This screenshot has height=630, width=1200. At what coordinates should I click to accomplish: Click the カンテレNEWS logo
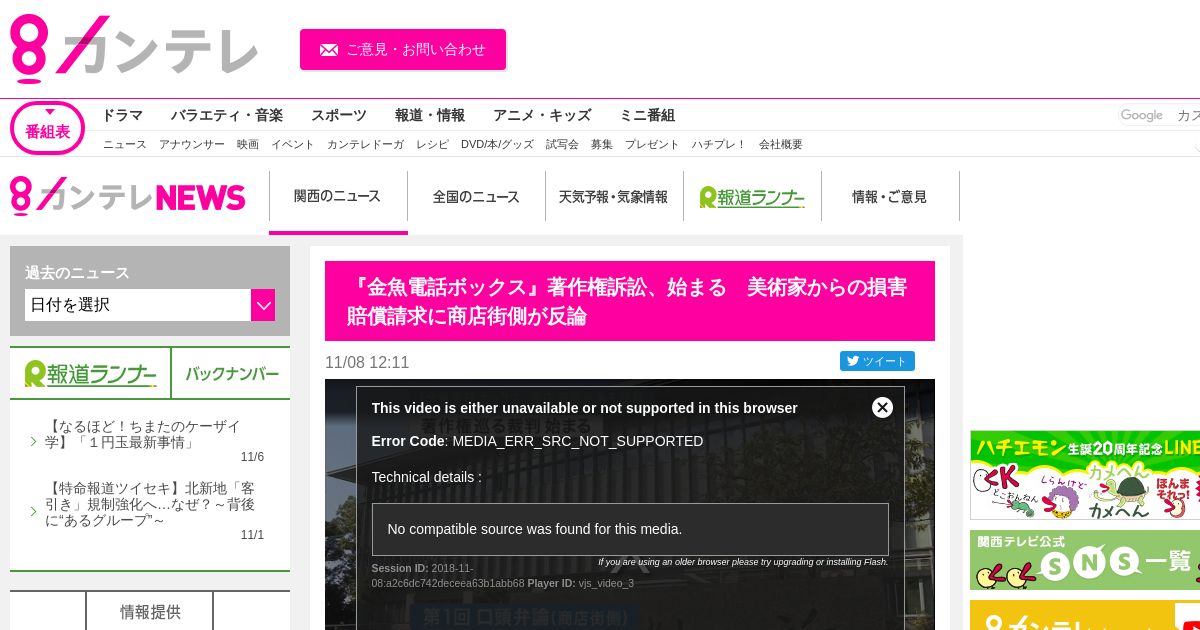(128, 196)
